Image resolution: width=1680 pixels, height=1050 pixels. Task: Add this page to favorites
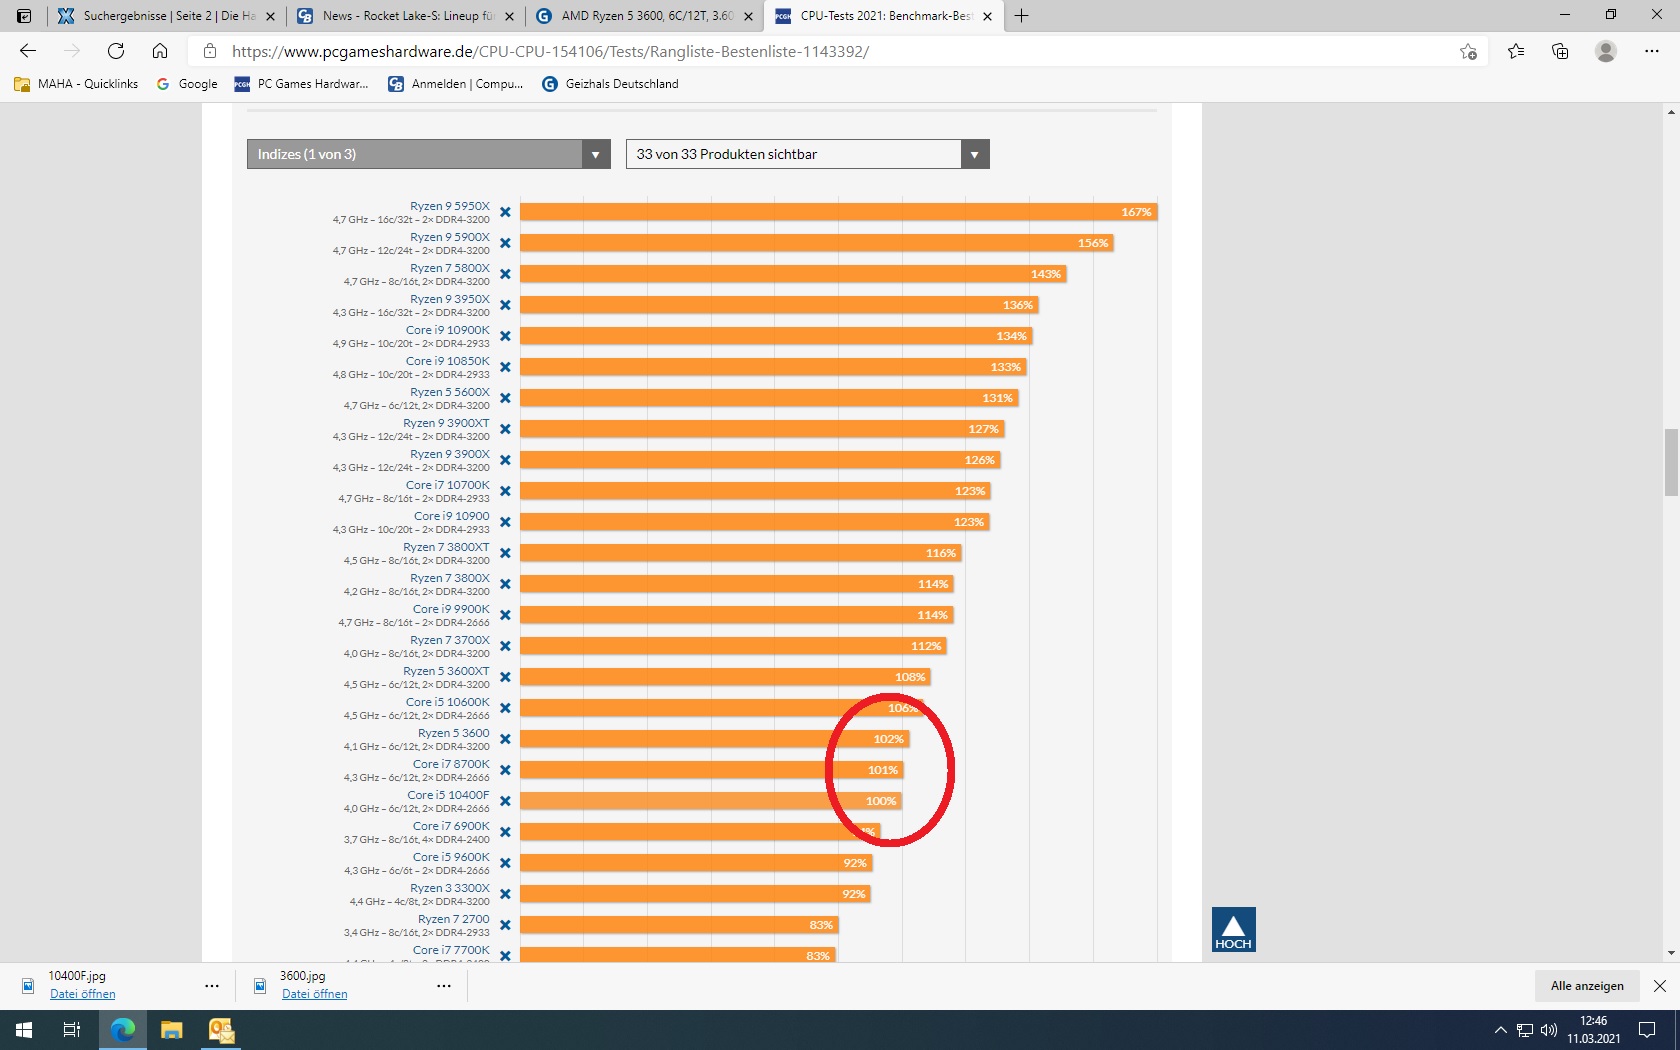(1468, 51)
